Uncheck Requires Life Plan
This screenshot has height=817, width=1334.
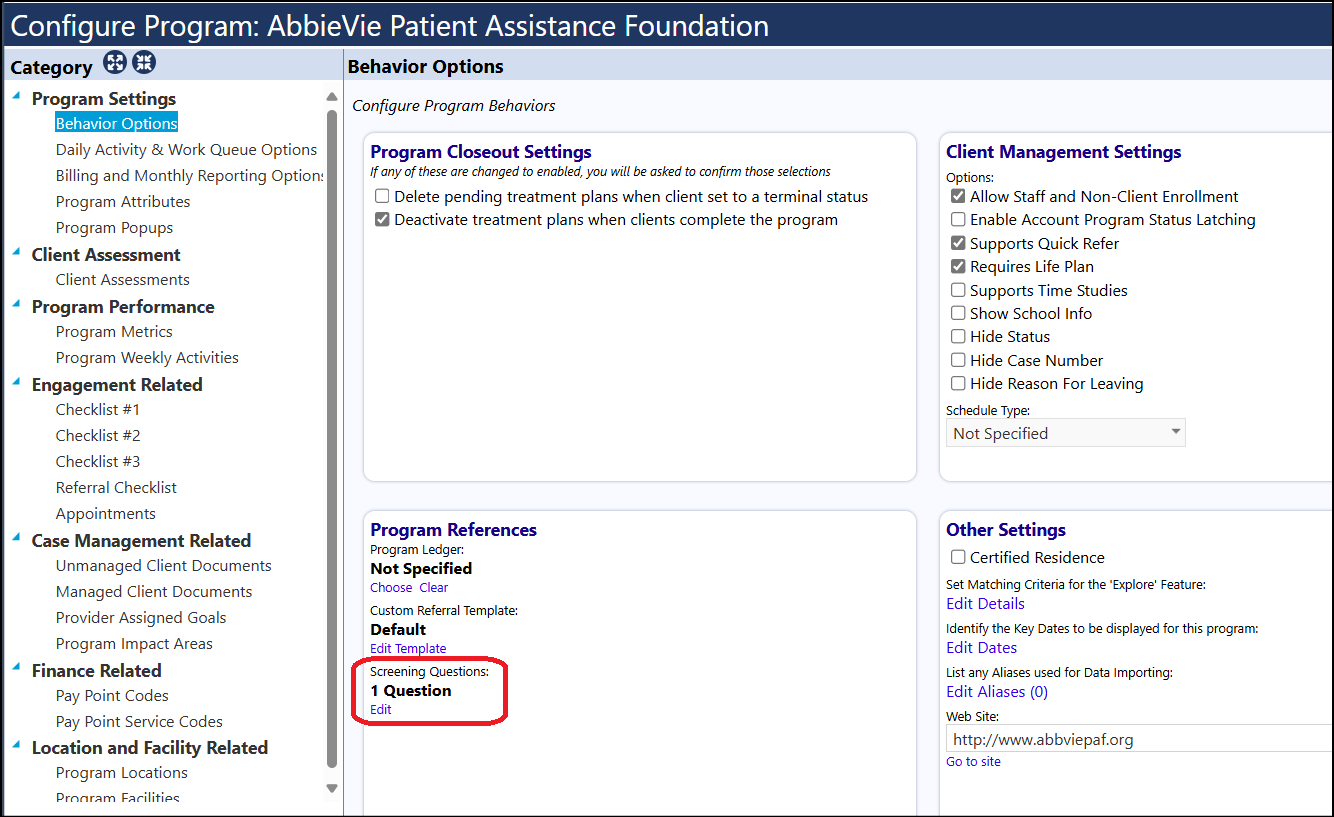coord(958,267)
